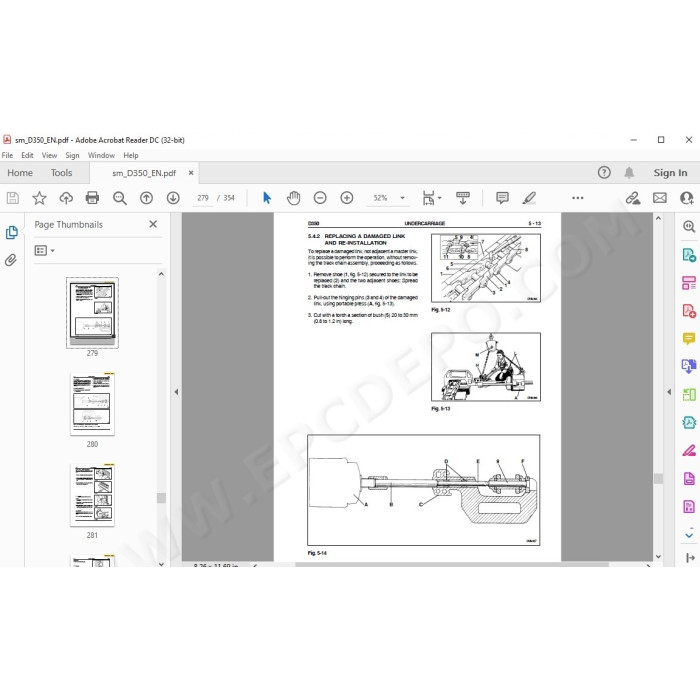
Task: Open the Window menu
Action: pos(101,155)
